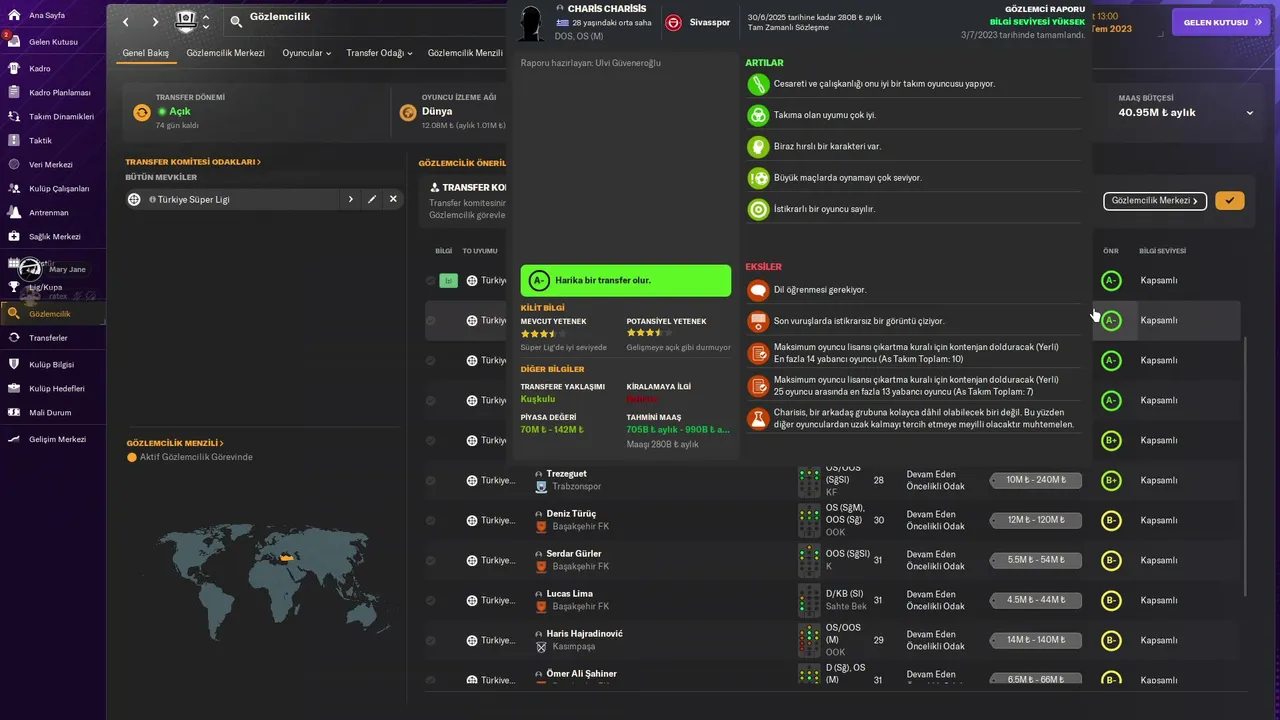This screenshot has height=720, width=1280.
Task: Open Sağlık Merkezi
Action: (55, 237)
